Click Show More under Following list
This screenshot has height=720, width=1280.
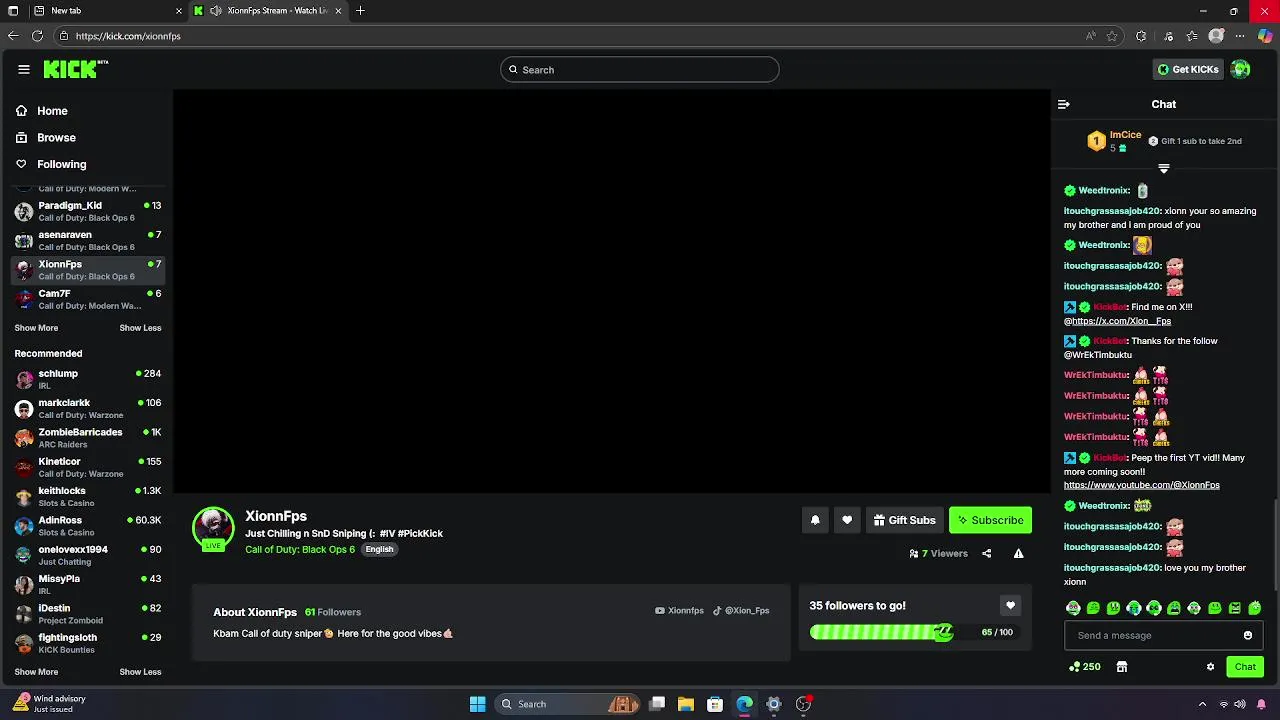click(x=36, y=328)
